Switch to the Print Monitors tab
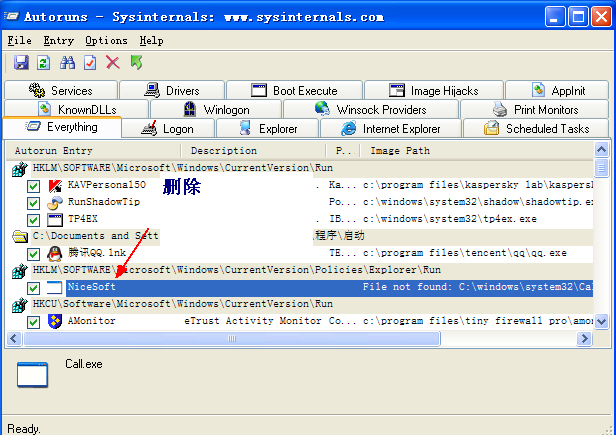This screenshot has width=616, height=435. coord(535,109)
